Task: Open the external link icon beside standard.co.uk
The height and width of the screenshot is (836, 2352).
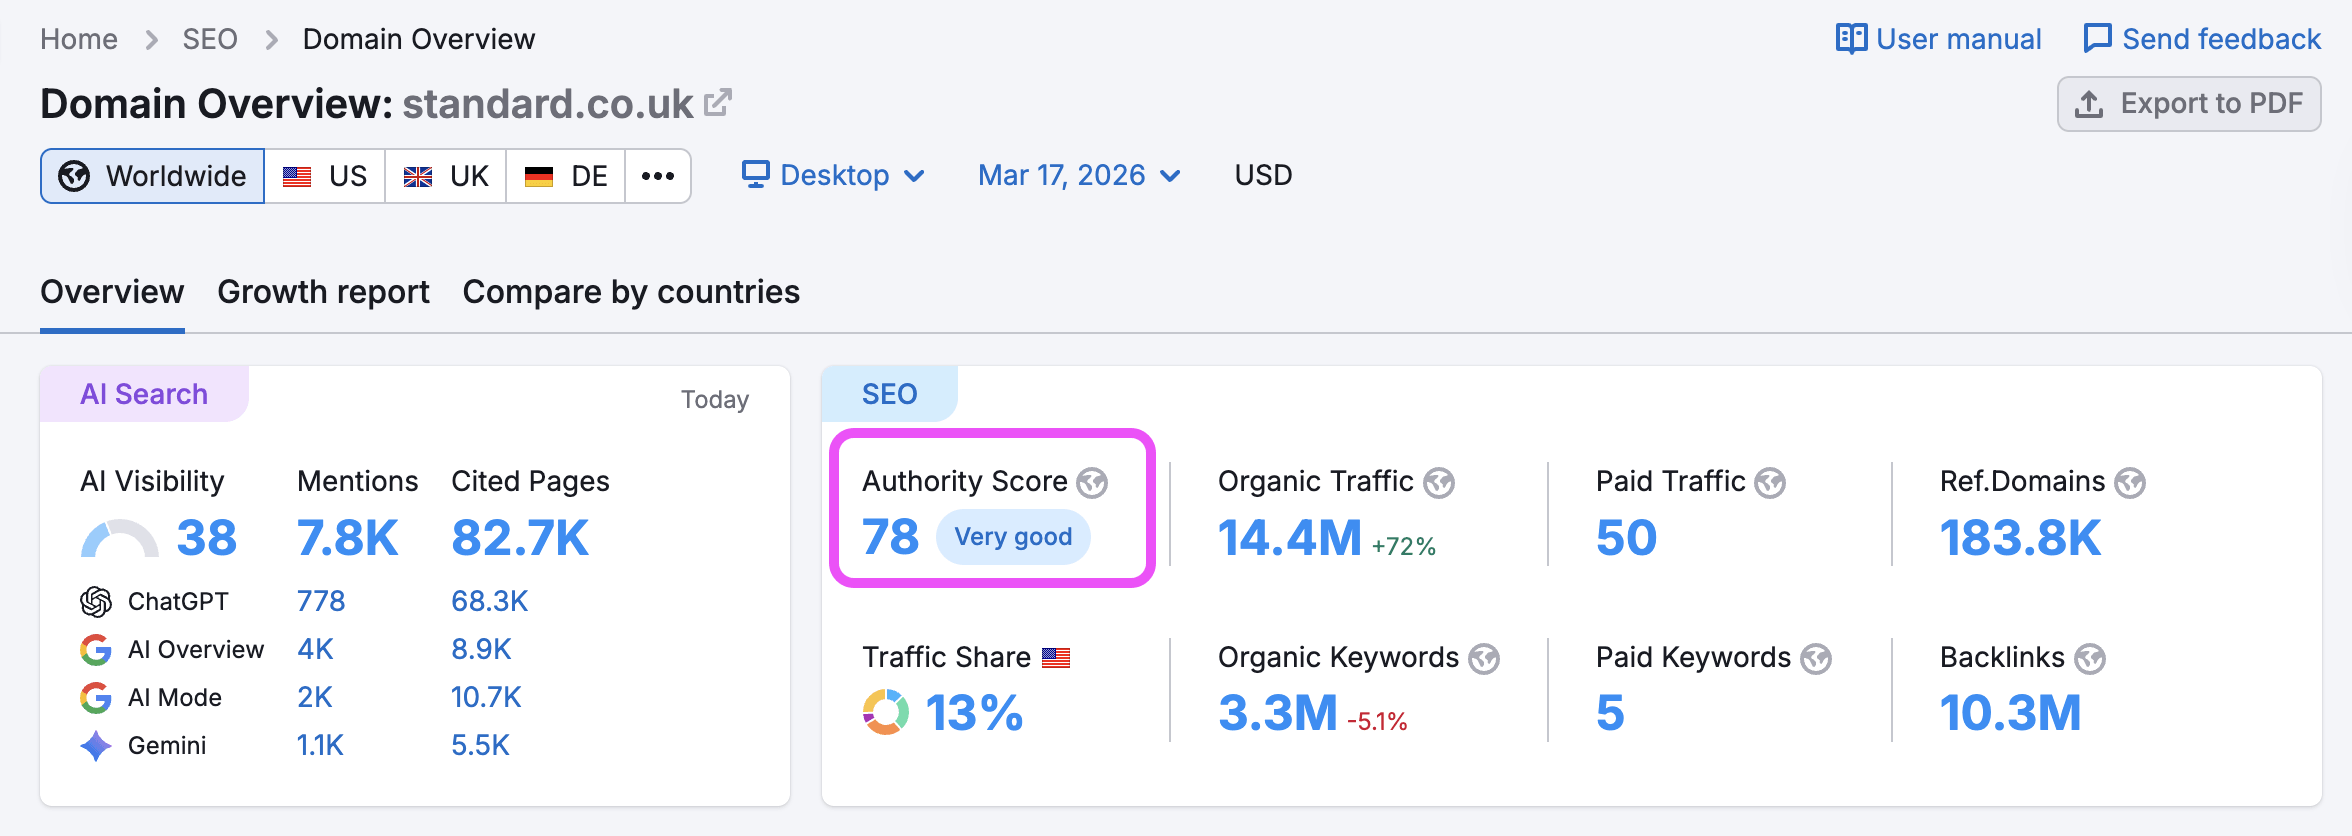Action: (718, 102)
